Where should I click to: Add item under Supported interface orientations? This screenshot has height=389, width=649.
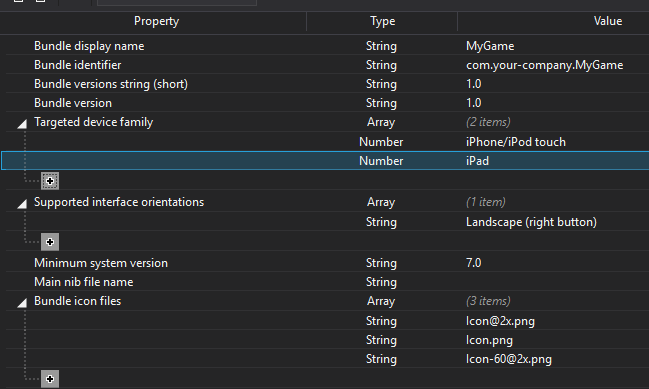coord(50,242)
